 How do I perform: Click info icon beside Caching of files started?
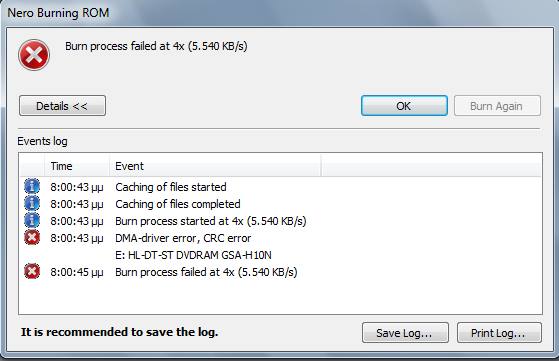(32, 186)
